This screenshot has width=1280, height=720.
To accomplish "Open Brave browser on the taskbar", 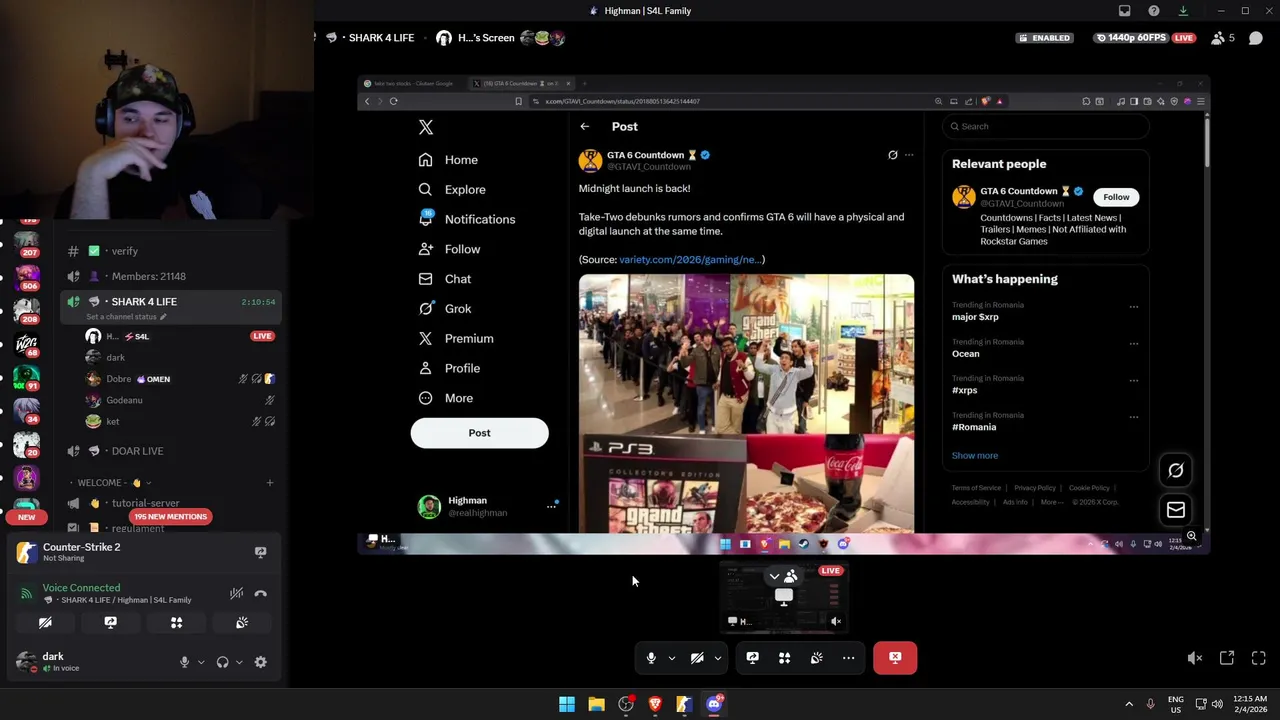I will pyautogui.click(x=655, y=704).
